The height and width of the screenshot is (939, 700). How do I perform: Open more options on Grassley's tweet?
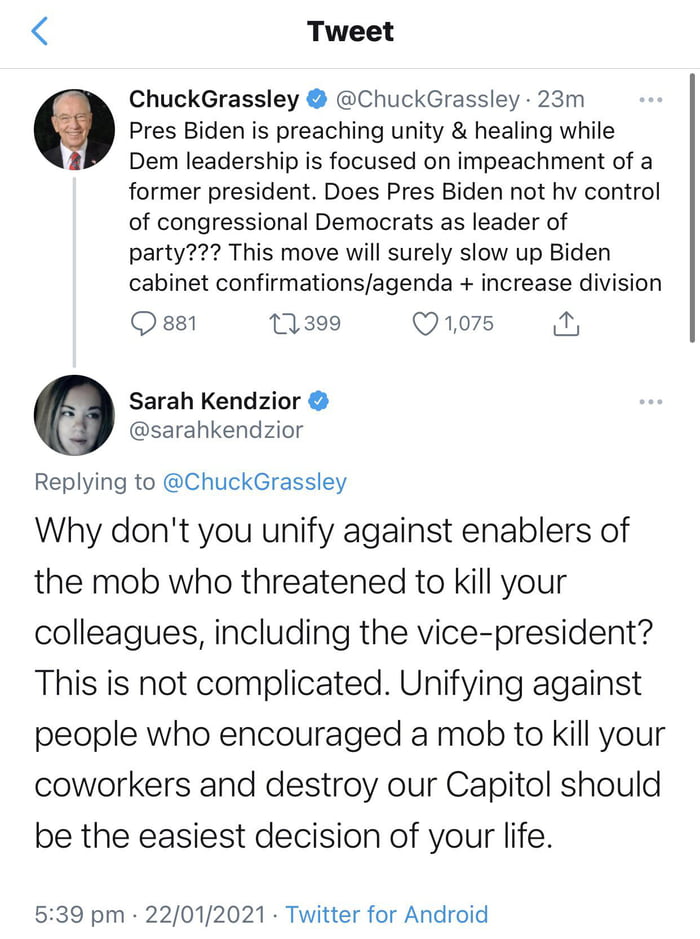[x=650, y=100]
